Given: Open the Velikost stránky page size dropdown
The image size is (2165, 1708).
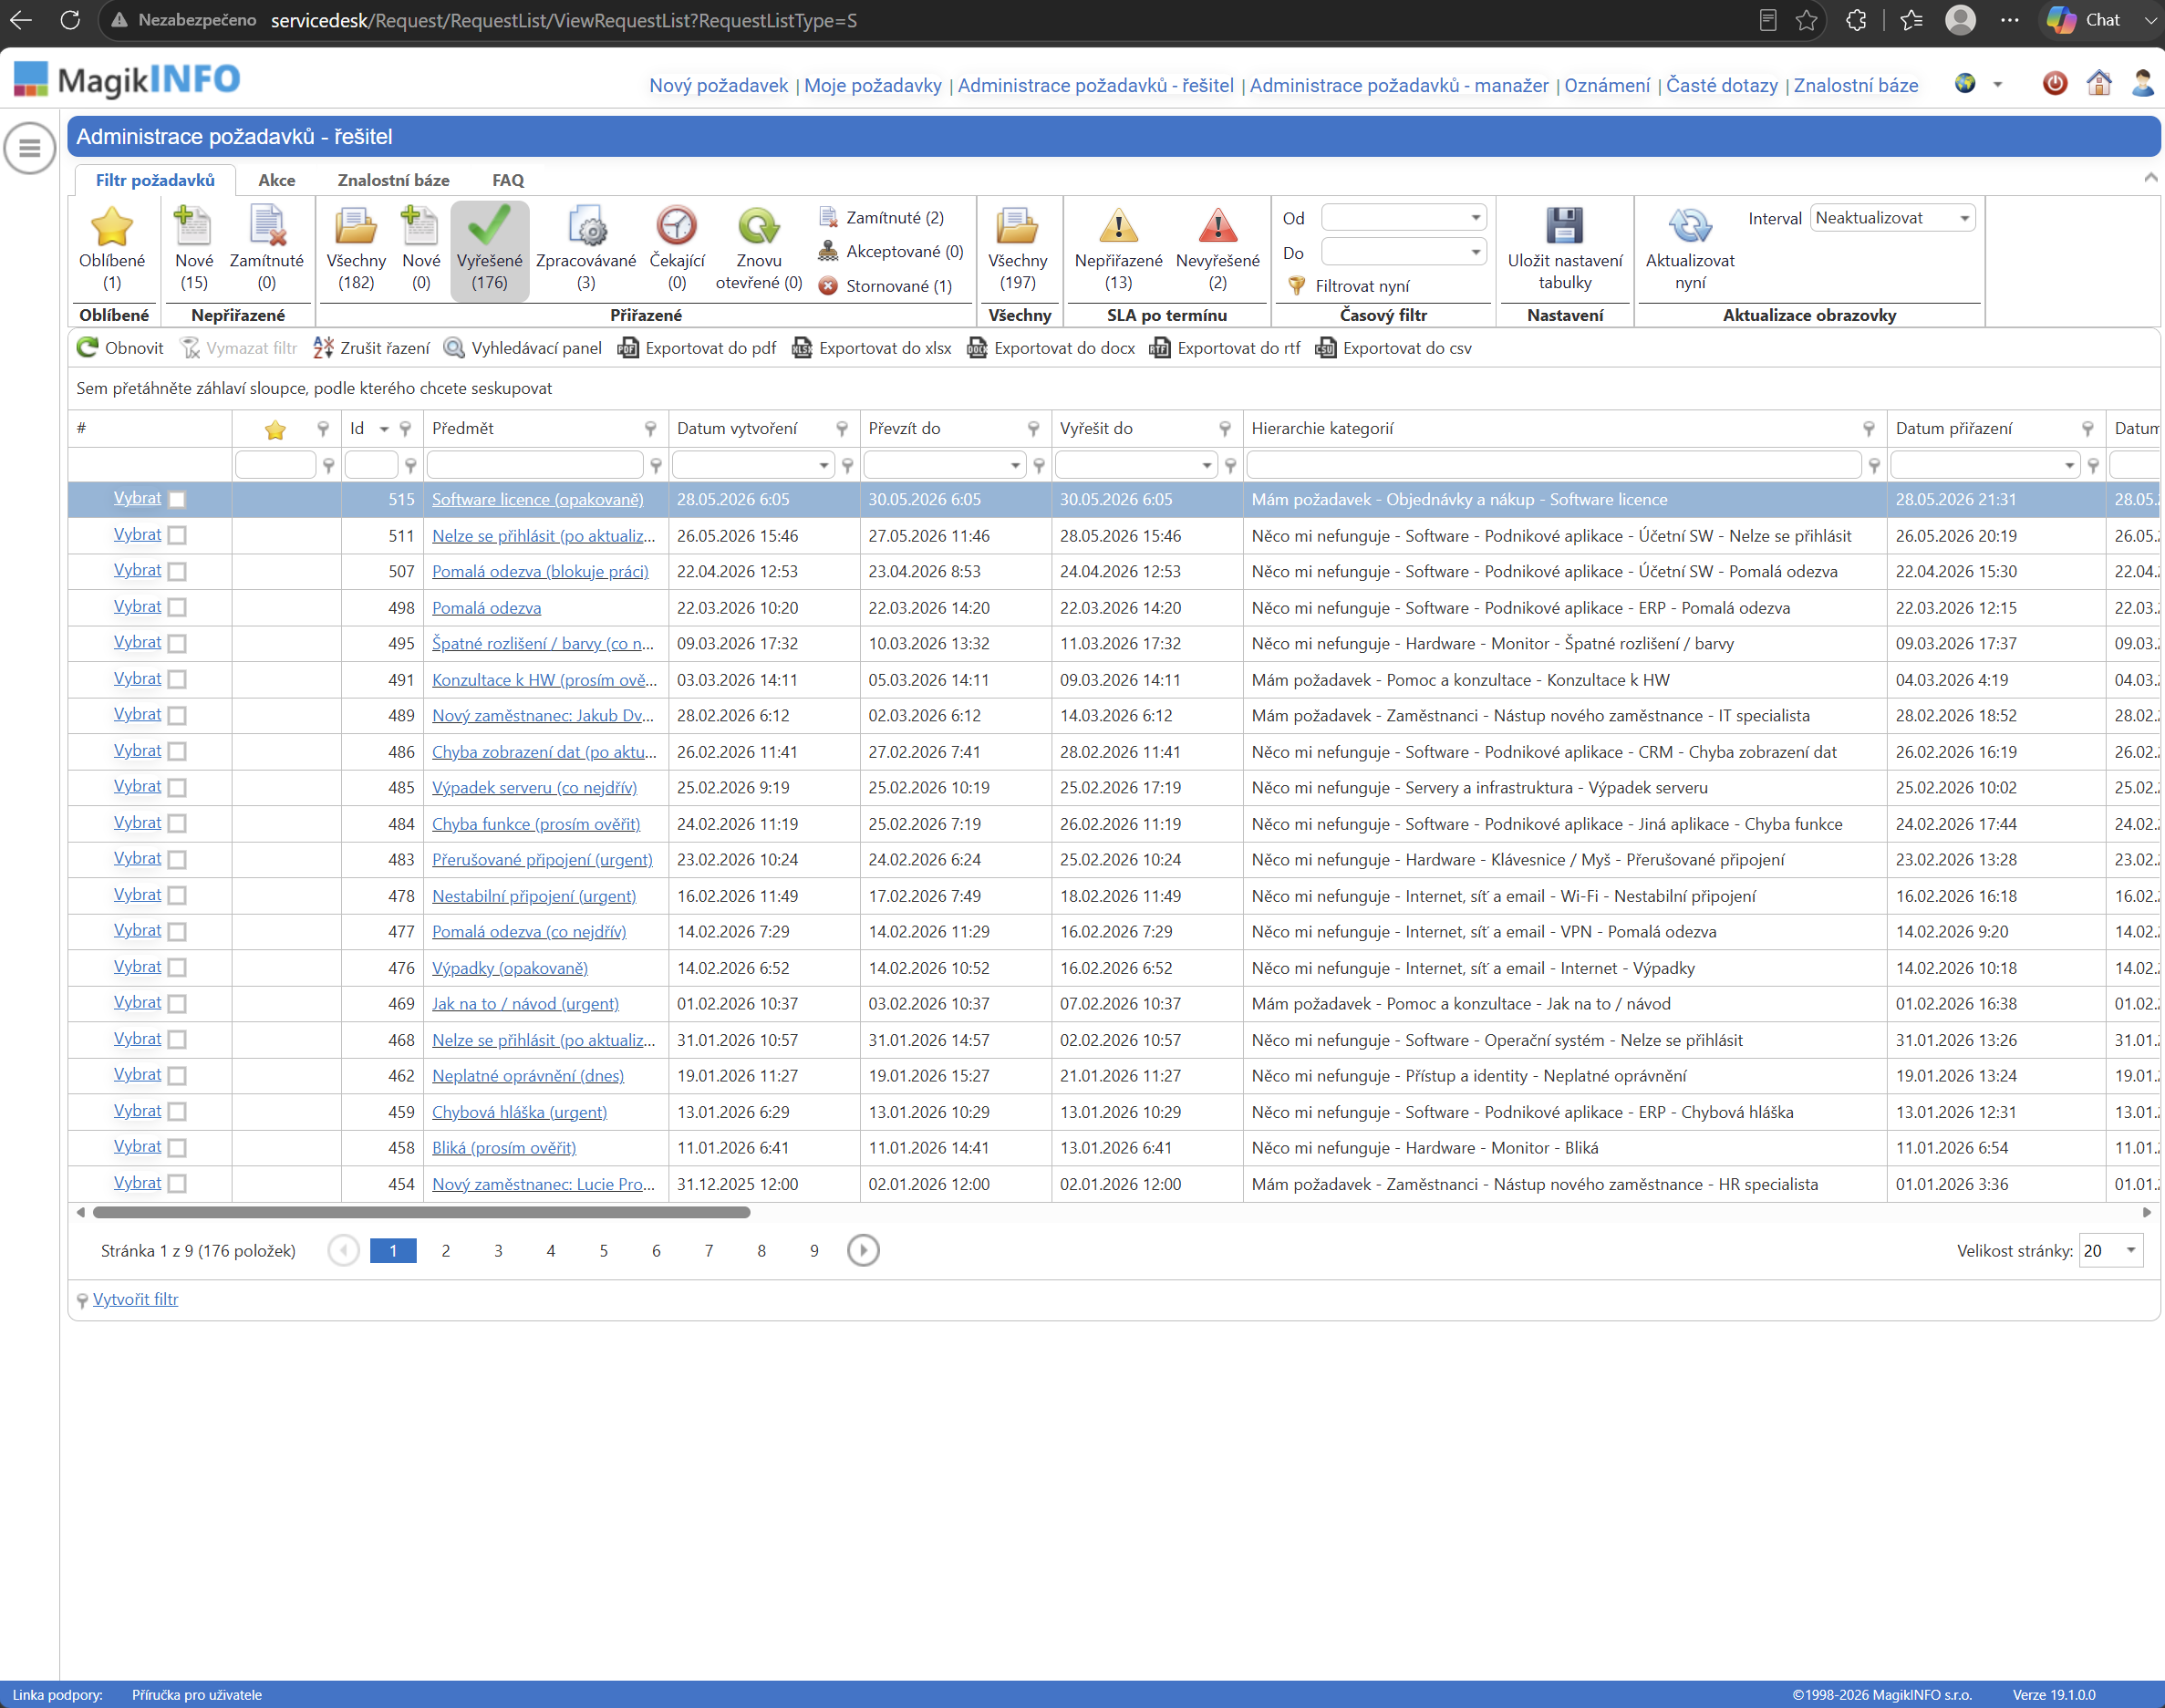Looking at the screenshot, I should [2110, 1251].
